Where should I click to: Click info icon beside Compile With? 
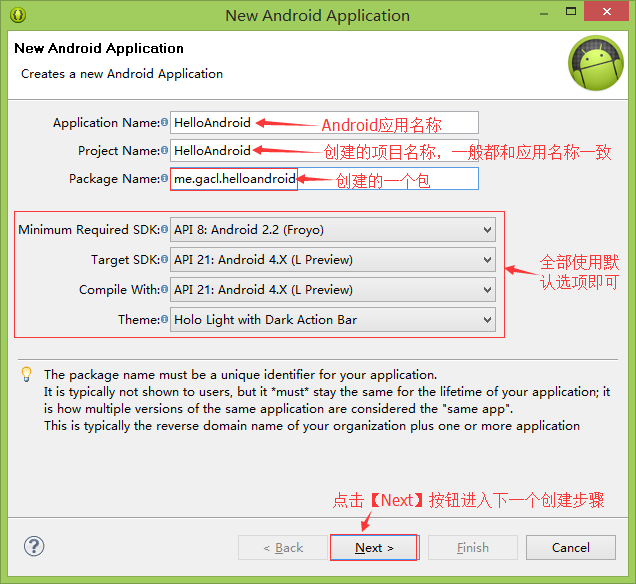click(x=164, y=289)
